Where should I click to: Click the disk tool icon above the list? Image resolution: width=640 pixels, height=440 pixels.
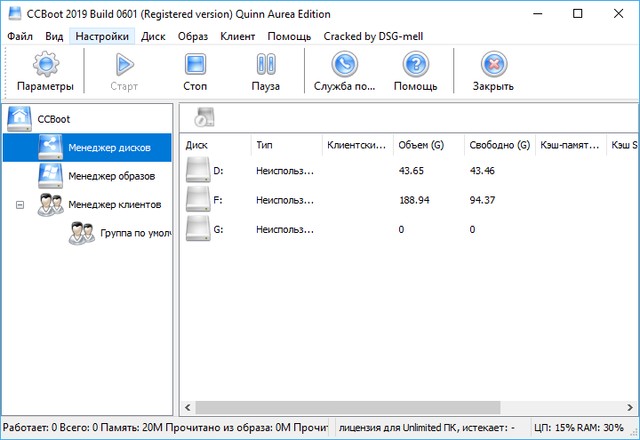tap(205, 118)
